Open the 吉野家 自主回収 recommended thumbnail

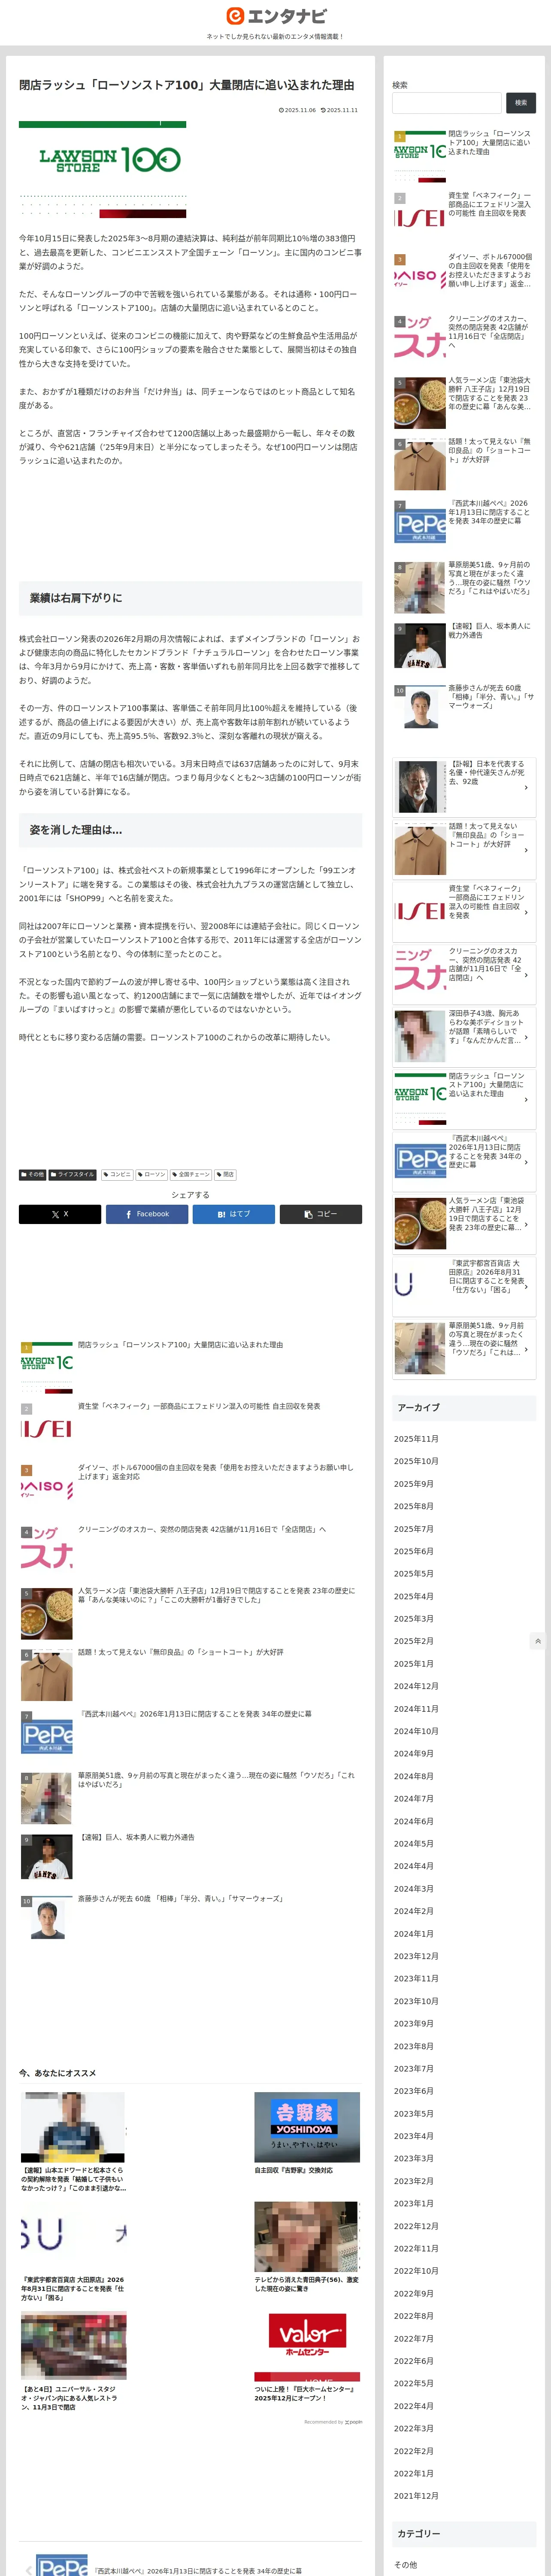[x=307, y=2127]
